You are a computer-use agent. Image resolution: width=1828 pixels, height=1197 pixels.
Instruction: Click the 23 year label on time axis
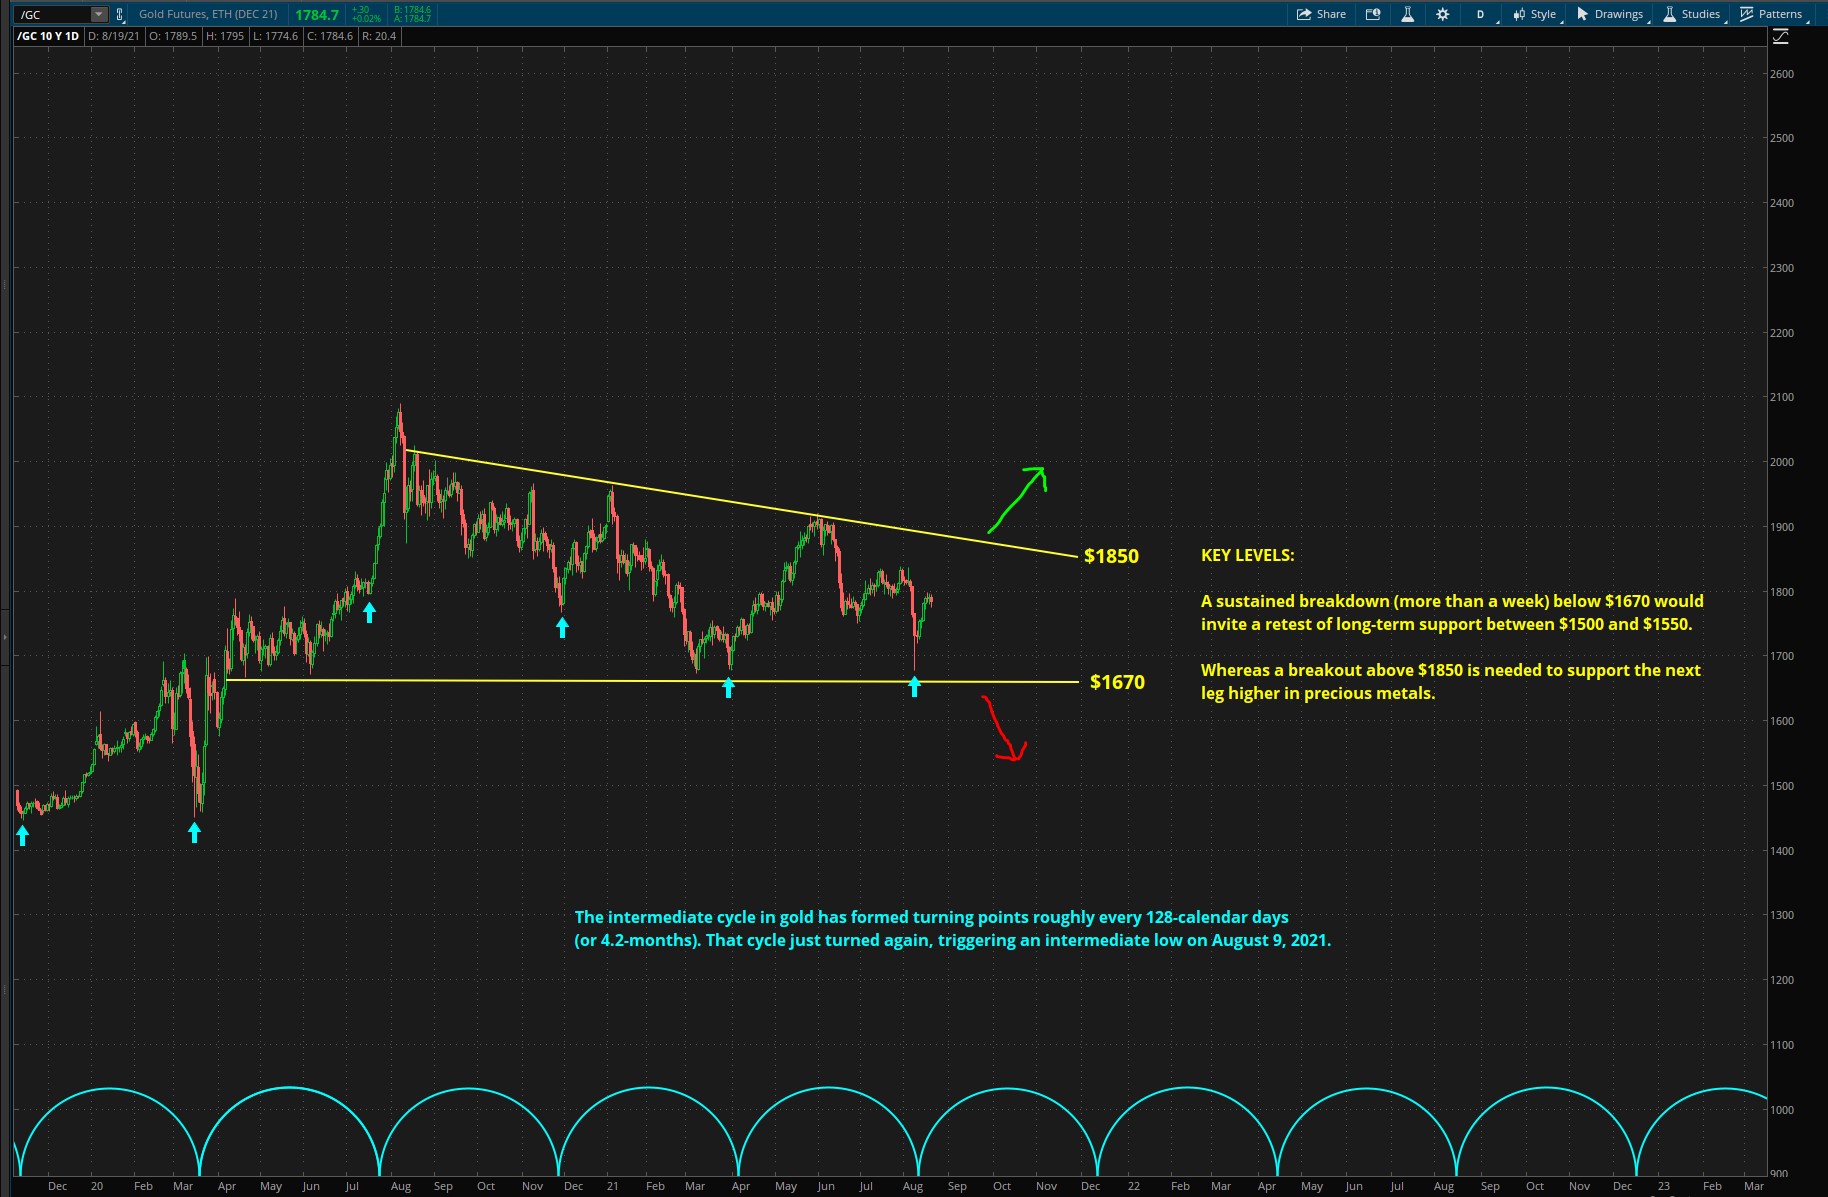pyautogui.click(x=1664, y=1186)
